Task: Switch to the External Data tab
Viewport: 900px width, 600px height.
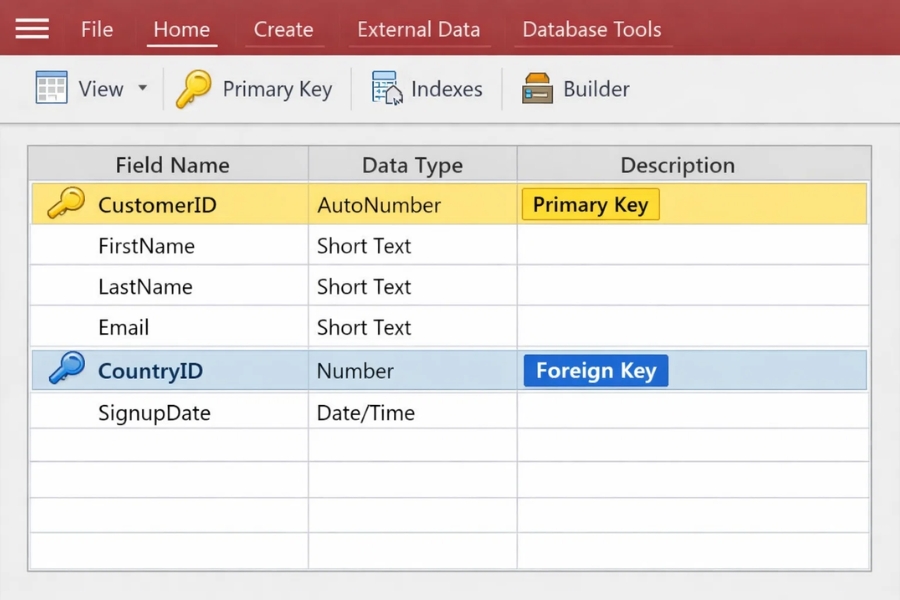Action: [418, 29]
